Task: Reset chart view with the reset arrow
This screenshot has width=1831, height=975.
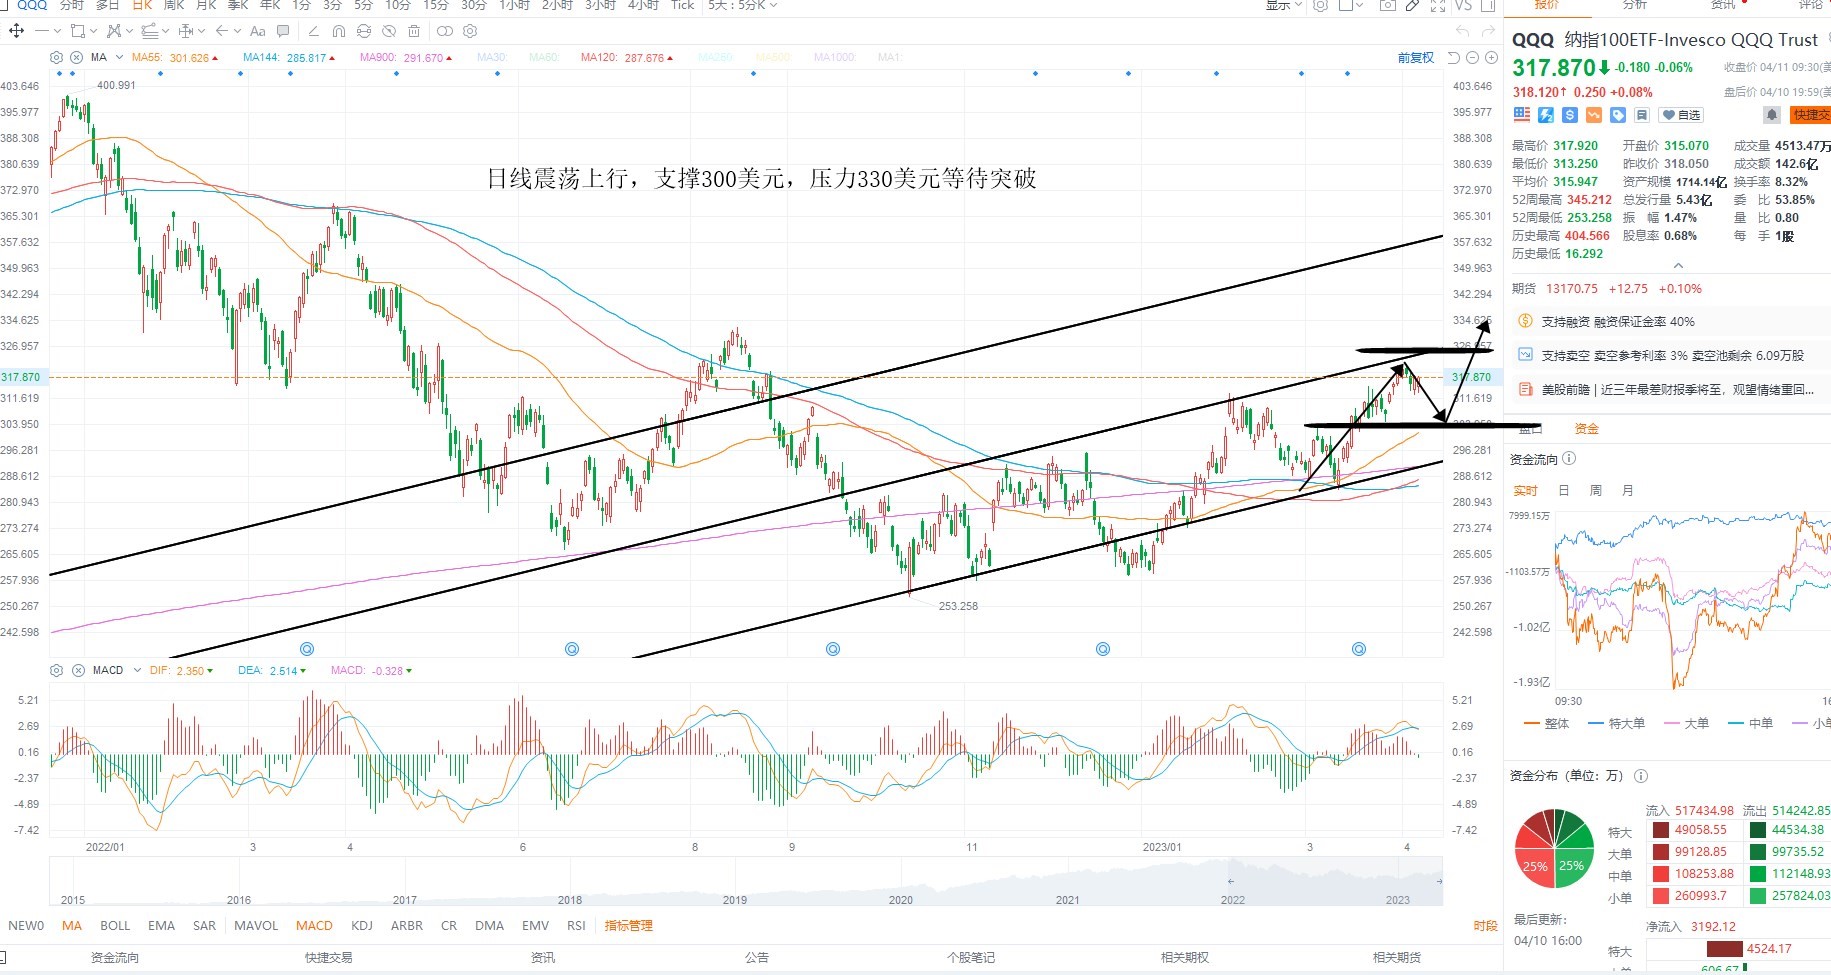Action: pyautogui.click(x=1454, y=58)
